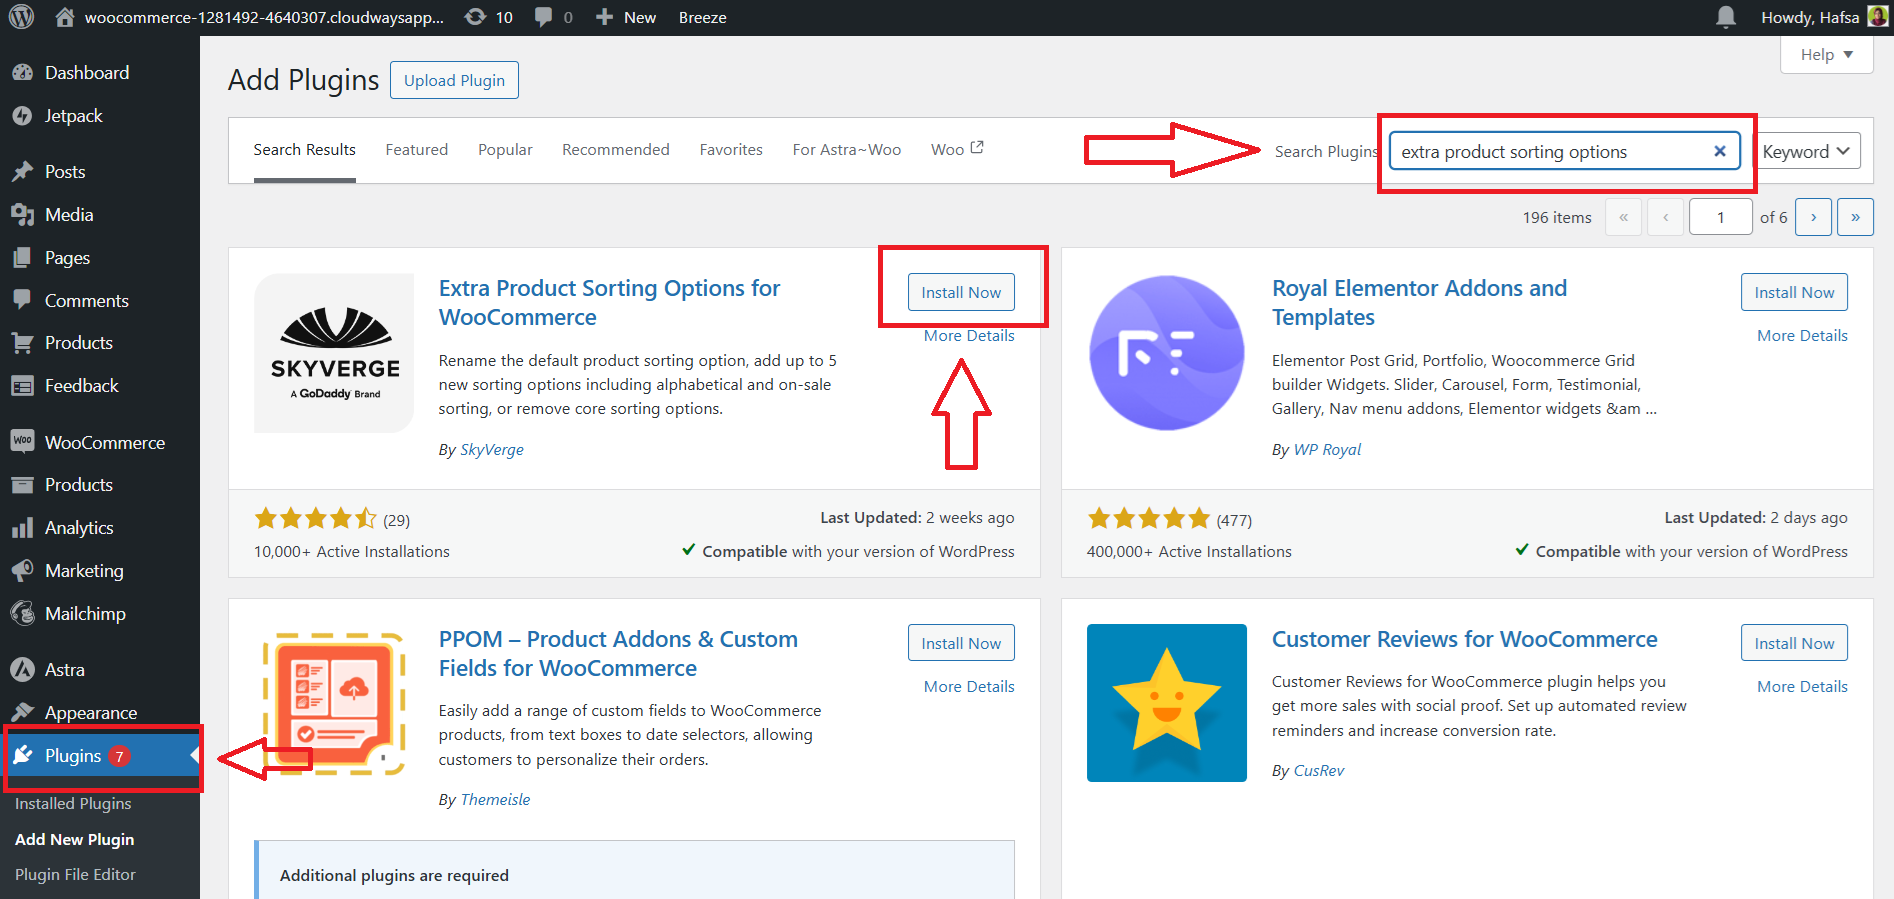Open Analytics in the sidebar
The image size is (1894, 899).
click(x=79, y=528)
